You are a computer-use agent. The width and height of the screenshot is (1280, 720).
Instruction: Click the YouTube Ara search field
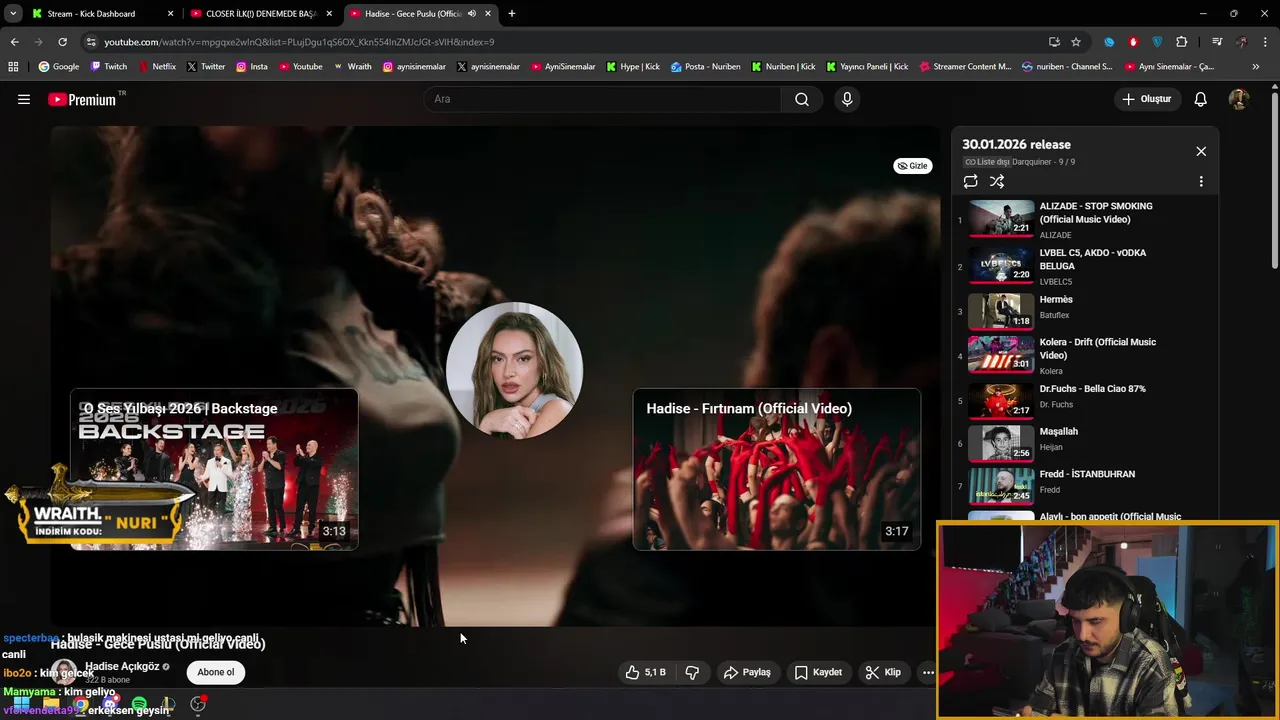click(x=602, y=99)
